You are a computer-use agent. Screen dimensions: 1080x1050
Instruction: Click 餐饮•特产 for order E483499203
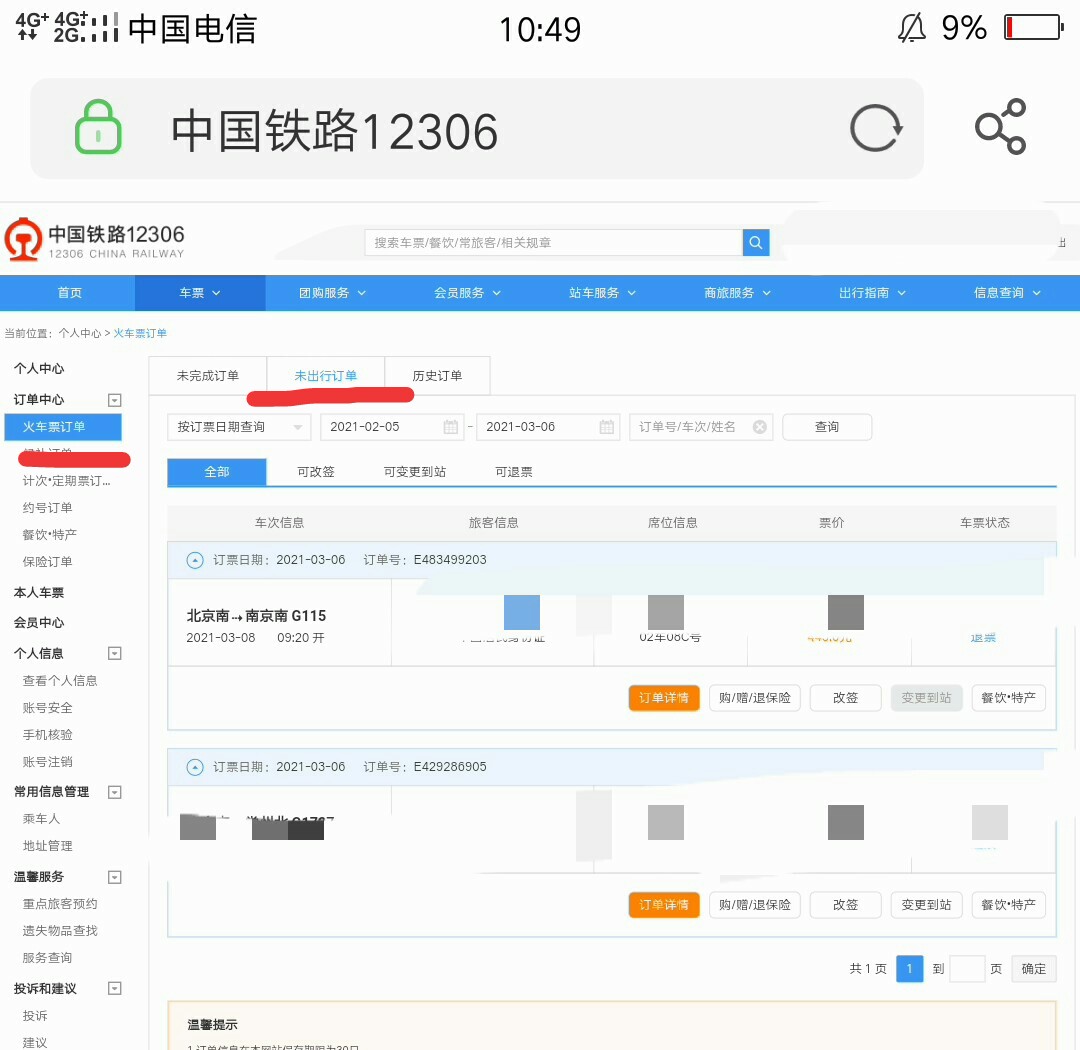[1008, 698]
